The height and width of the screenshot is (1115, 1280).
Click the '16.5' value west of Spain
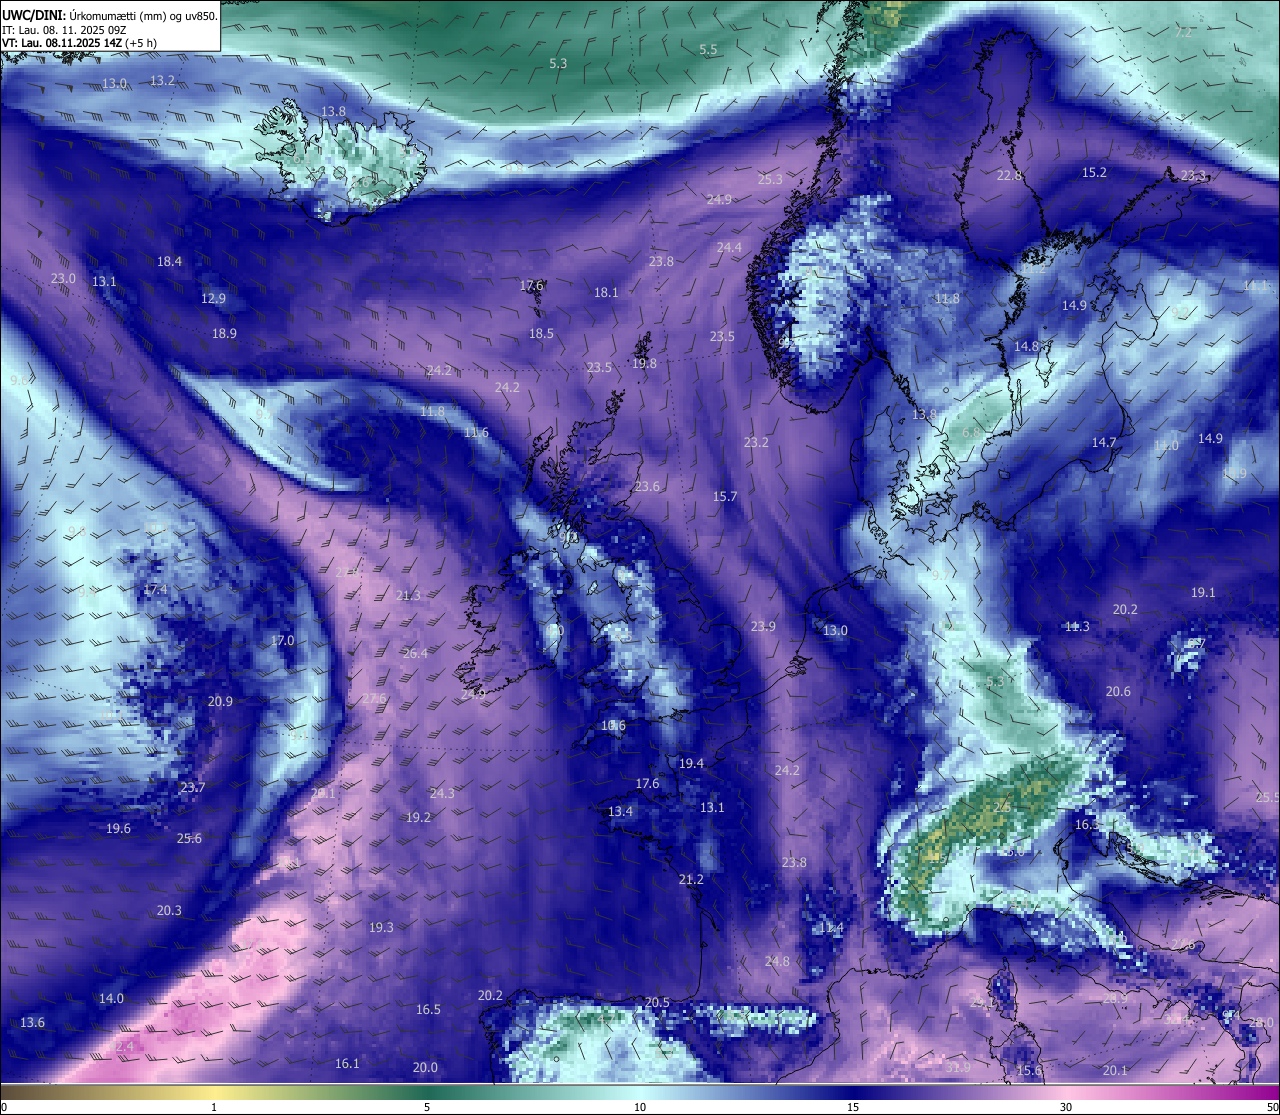tap(428, 1010)
